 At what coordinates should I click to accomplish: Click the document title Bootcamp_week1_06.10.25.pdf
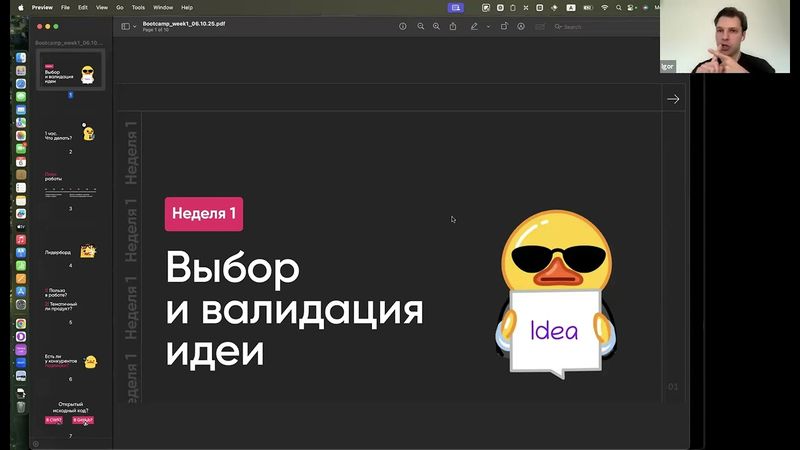tap(184, 23)
